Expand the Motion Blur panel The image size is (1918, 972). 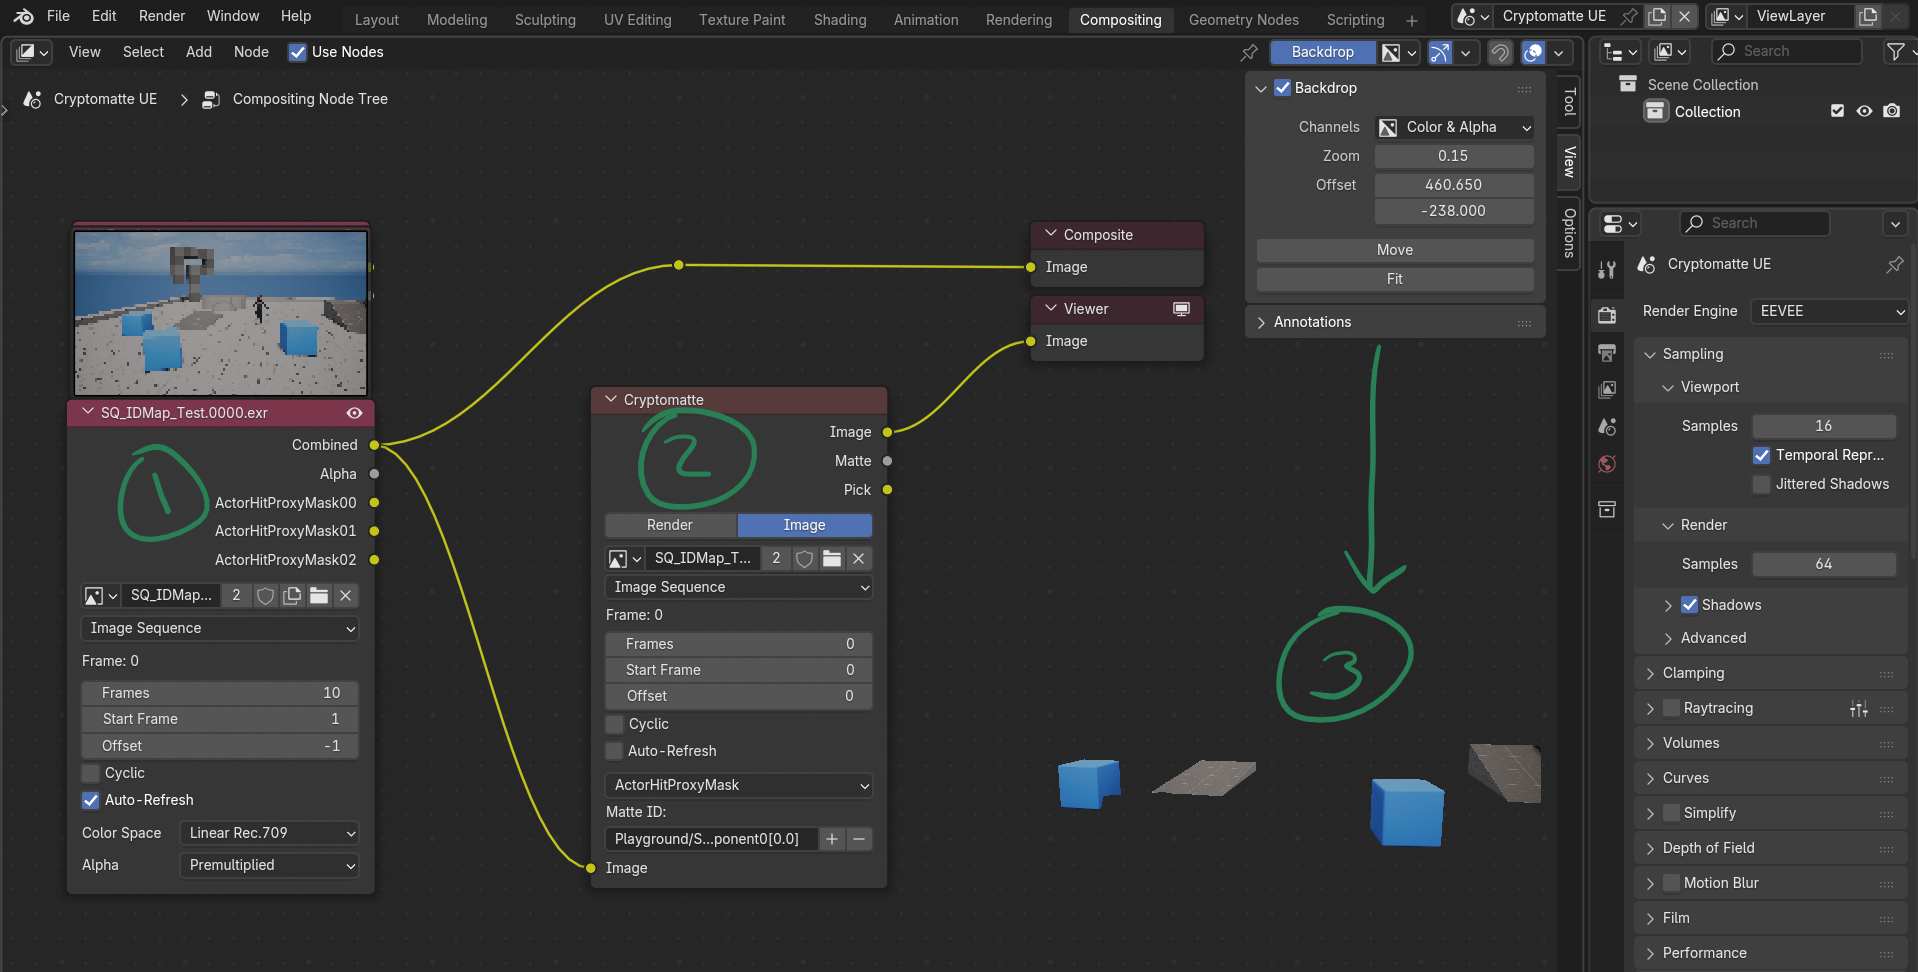pyautogui.click(x=1650, y=883)
